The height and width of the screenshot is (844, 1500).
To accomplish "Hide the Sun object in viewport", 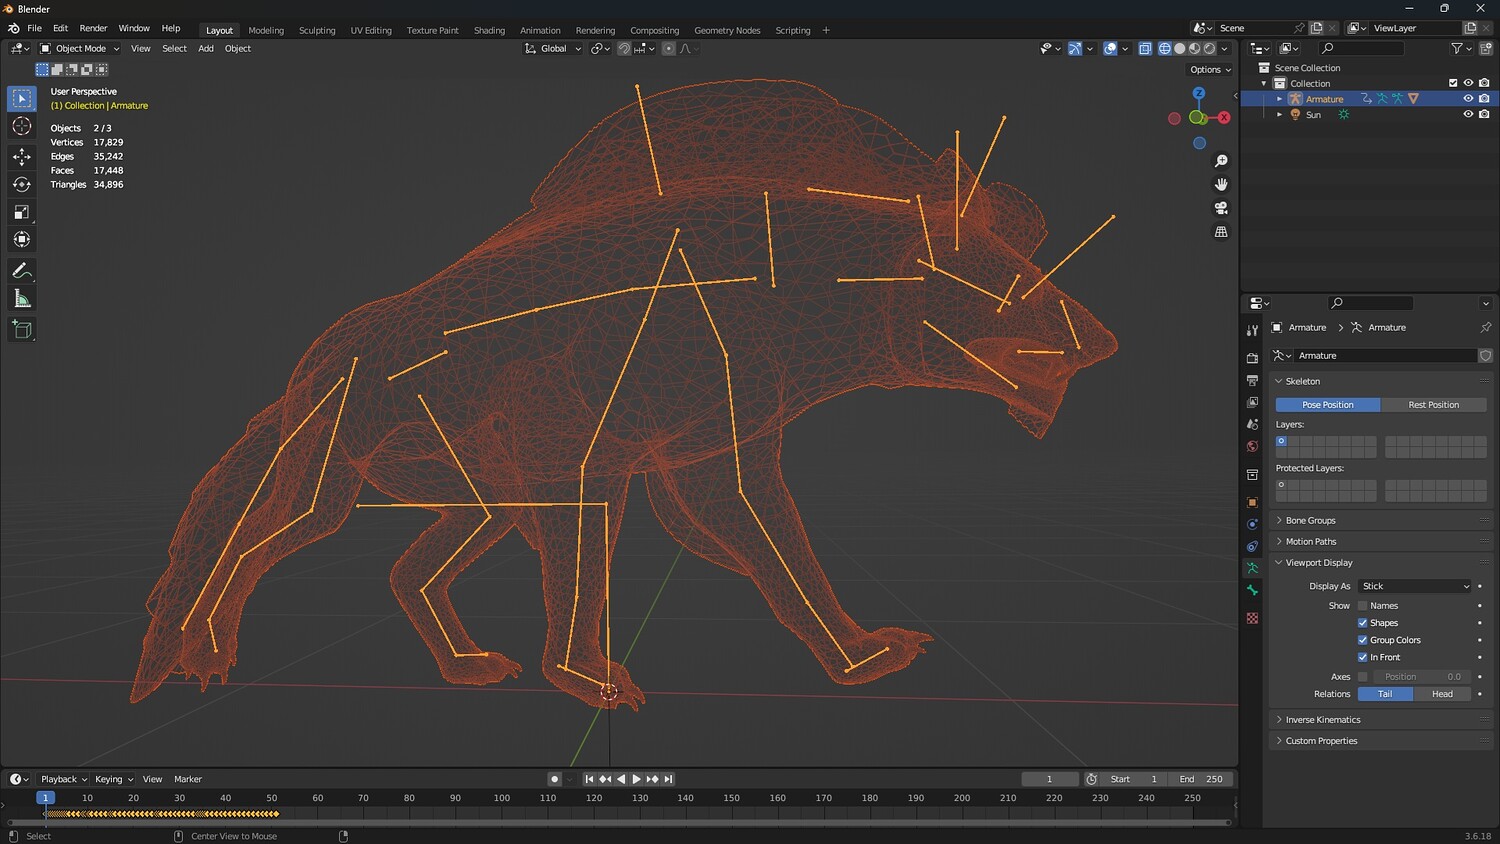I will click(1468, 115).
